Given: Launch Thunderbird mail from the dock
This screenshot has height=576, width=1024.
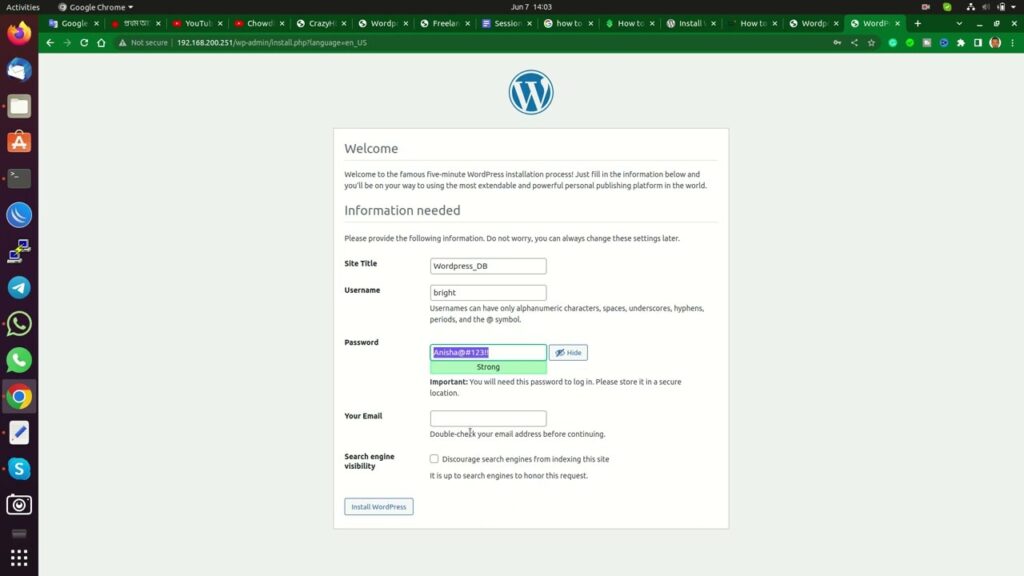Looking at the screenshot, I should [x=19, y=70].
